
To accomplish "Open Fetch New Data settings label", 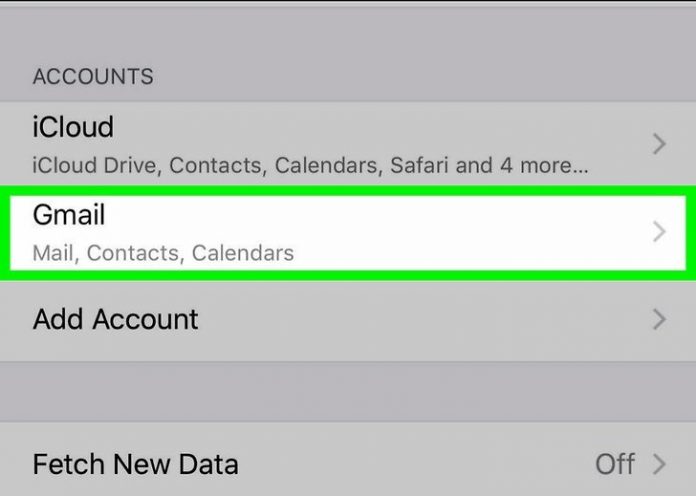I will pos(136,464).
